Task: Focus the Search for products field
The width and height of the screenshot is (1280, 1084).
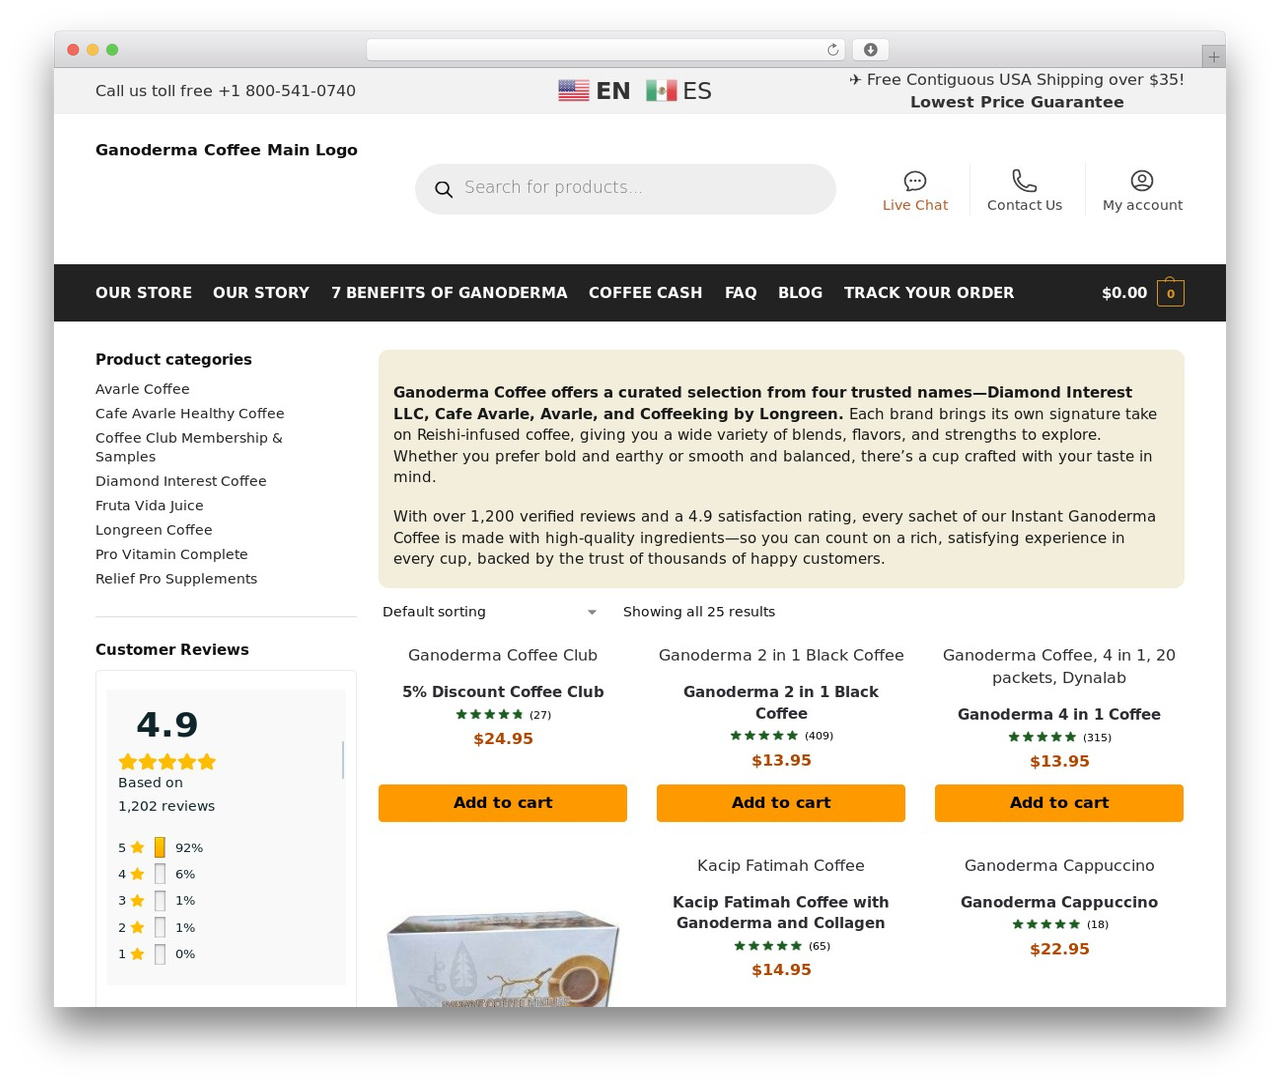Action: coord(625,189)
